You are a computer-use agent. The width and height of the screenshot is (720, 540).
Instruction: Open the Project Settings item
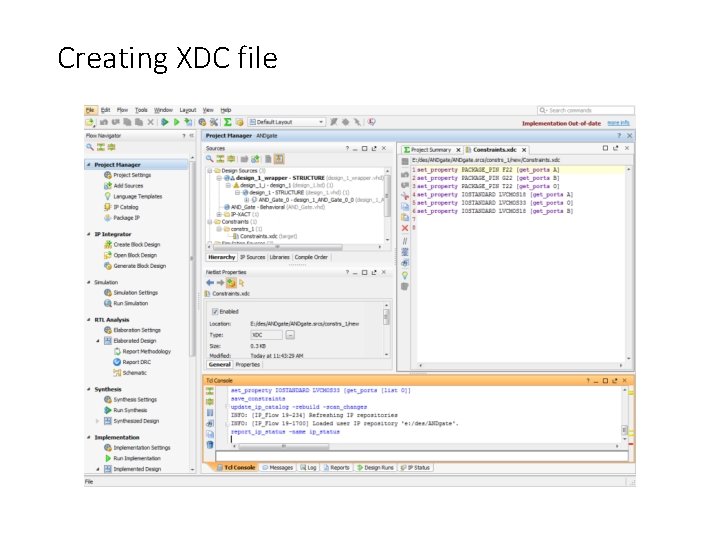pyautogui.click(x=132, y=175)
